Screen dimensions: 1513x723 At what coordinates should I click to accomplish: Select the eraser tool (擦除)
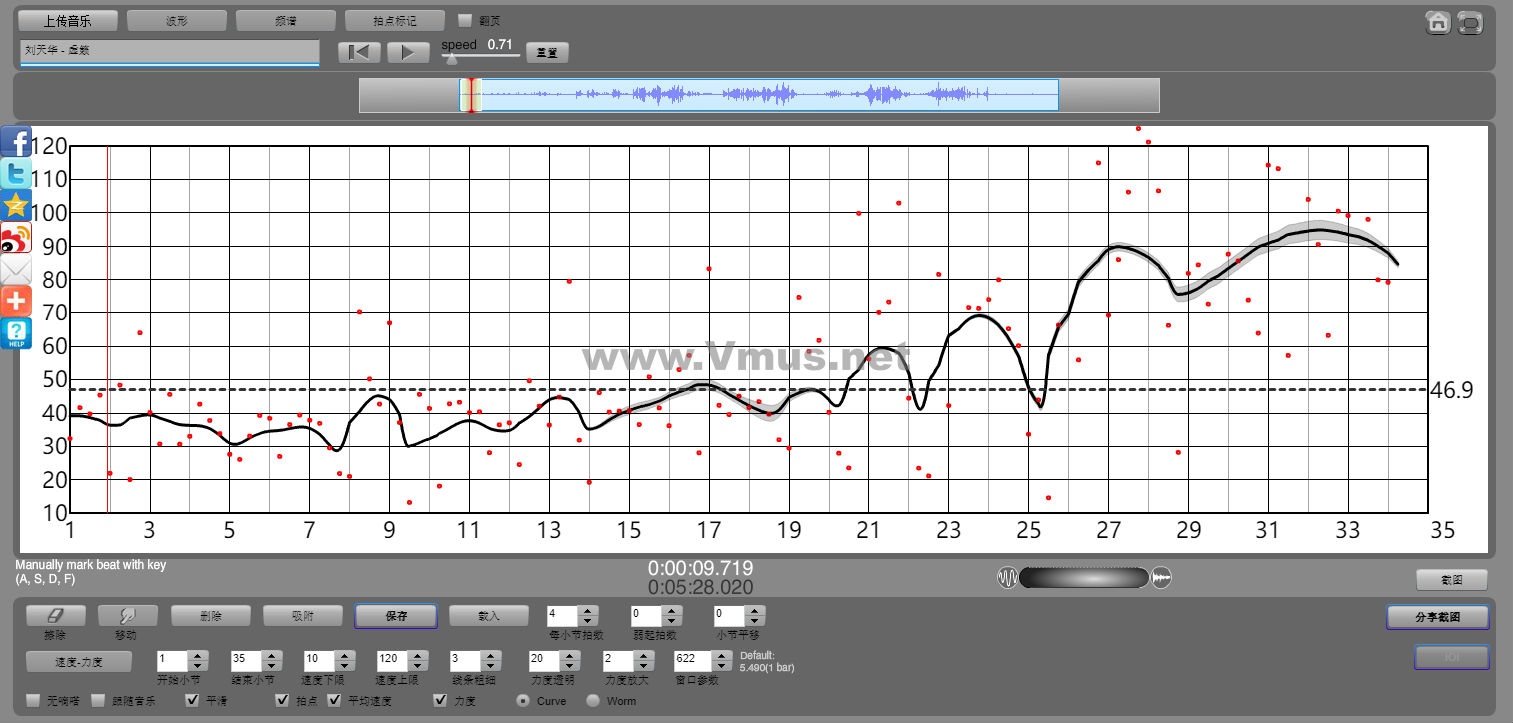click(56, 616)
